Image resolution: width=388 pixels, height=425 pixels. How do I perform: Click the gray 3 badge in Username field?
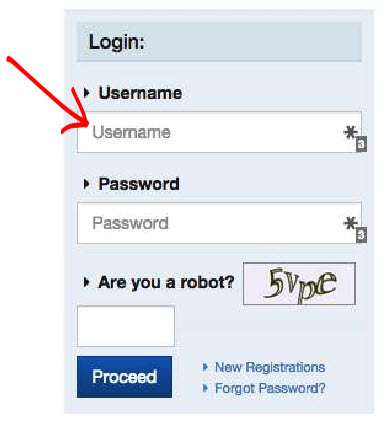click(x=362, y=144)
